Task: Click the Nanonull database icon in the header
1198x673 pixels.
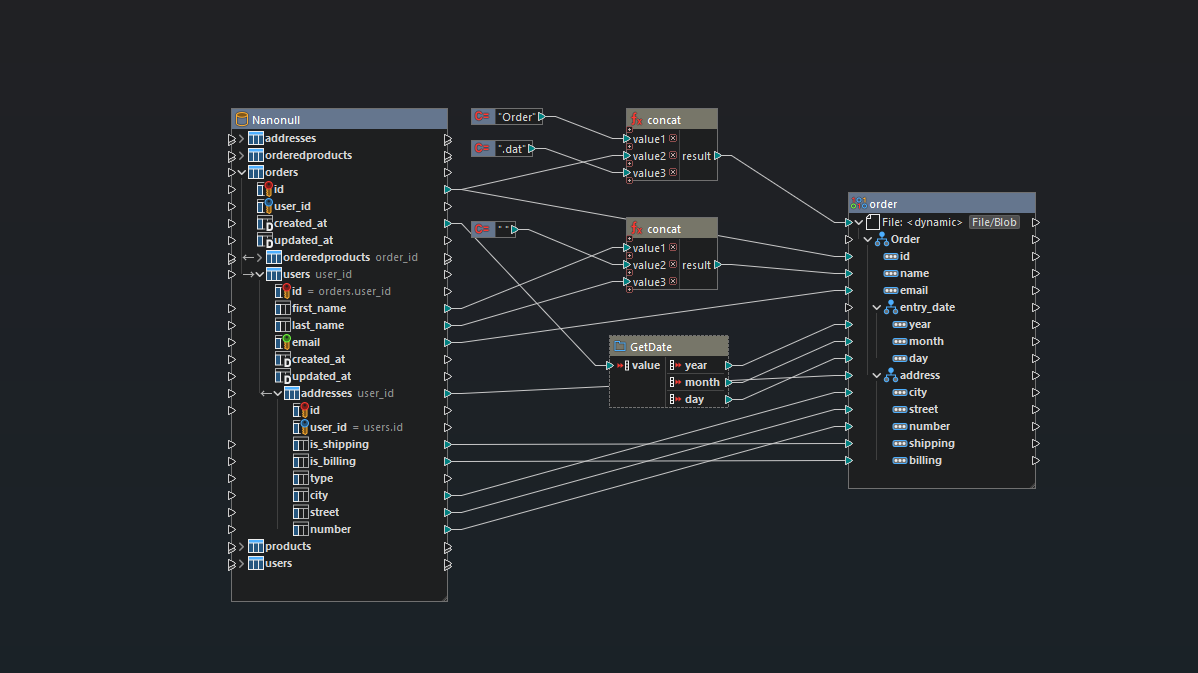Action: pos(241,119)
